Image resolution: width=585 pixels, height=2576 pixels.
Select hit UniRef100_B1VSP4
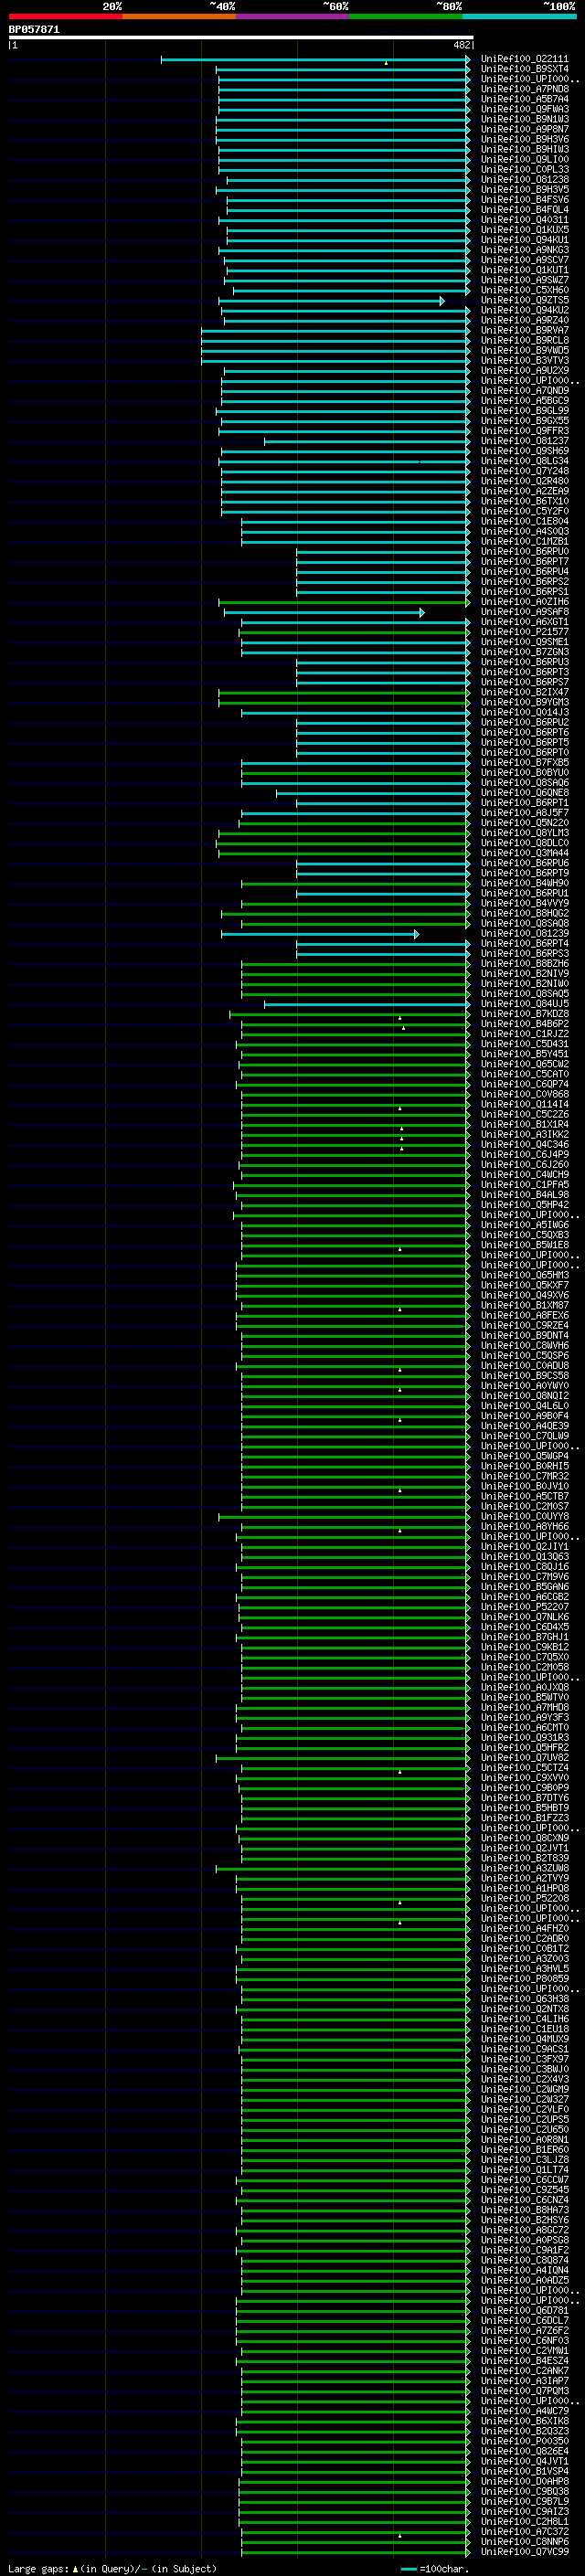[524, 2471]
